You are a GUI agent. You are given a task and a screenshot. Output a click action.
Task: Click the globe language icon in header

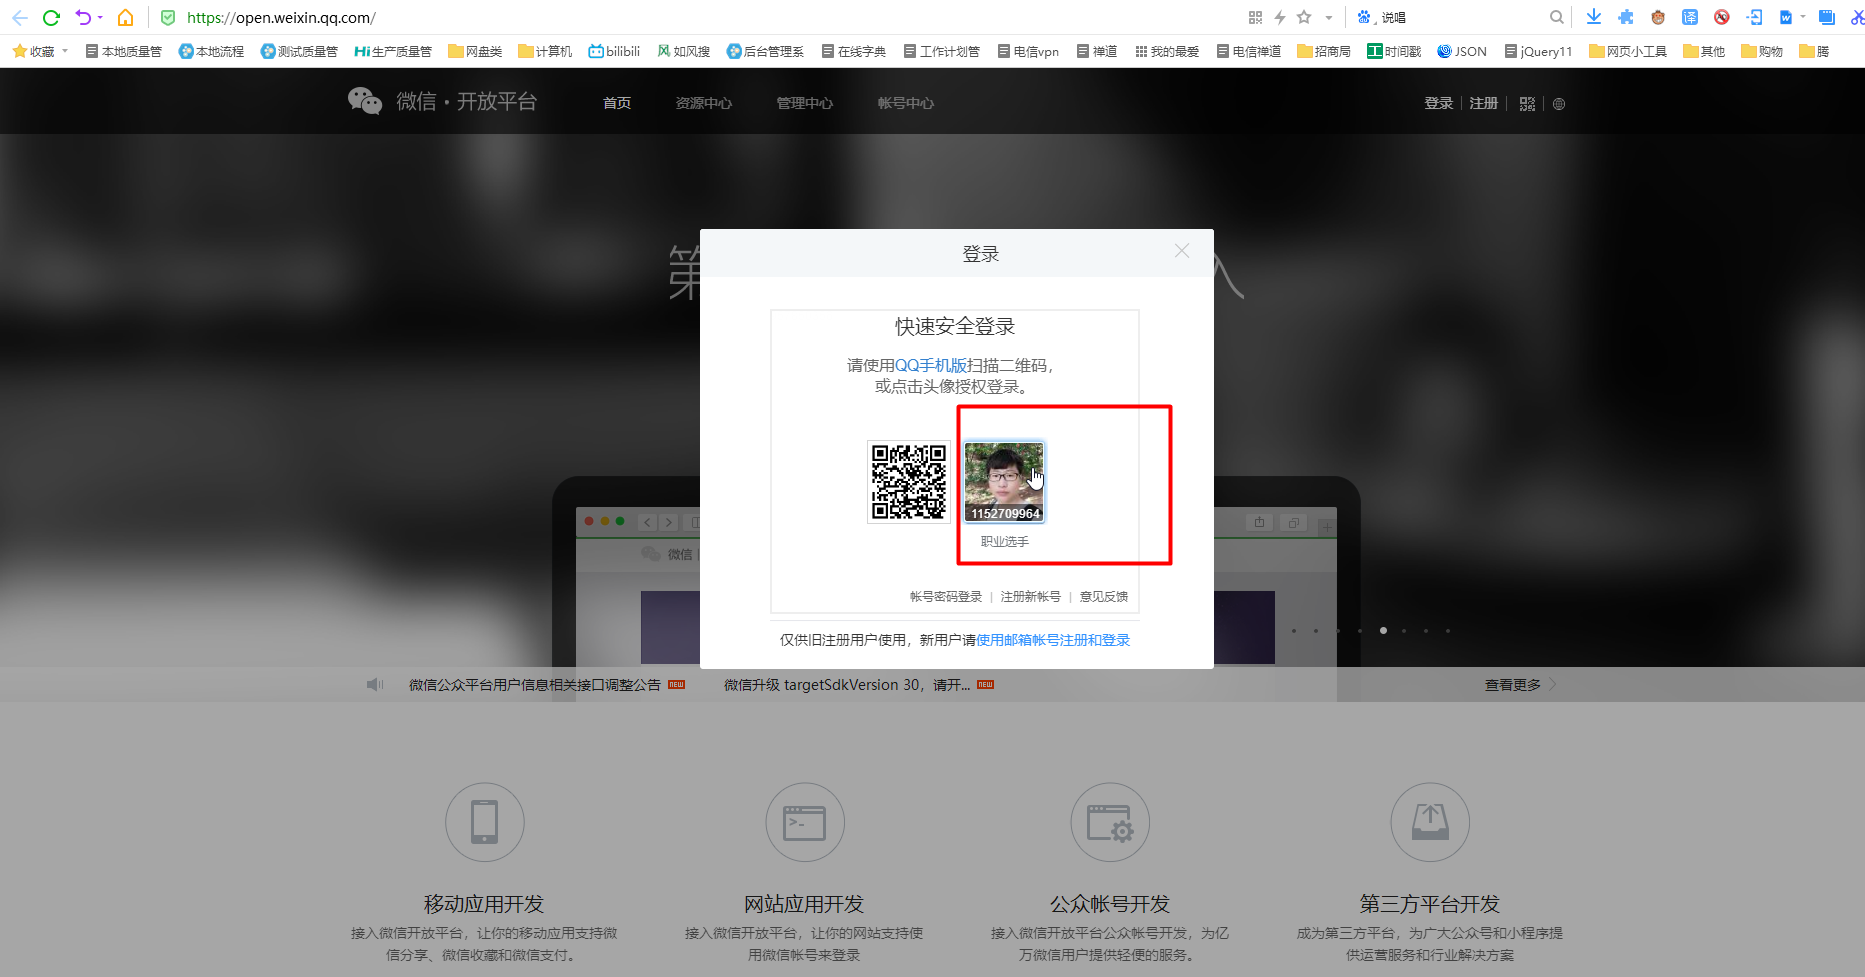[x=1559, y=104]
